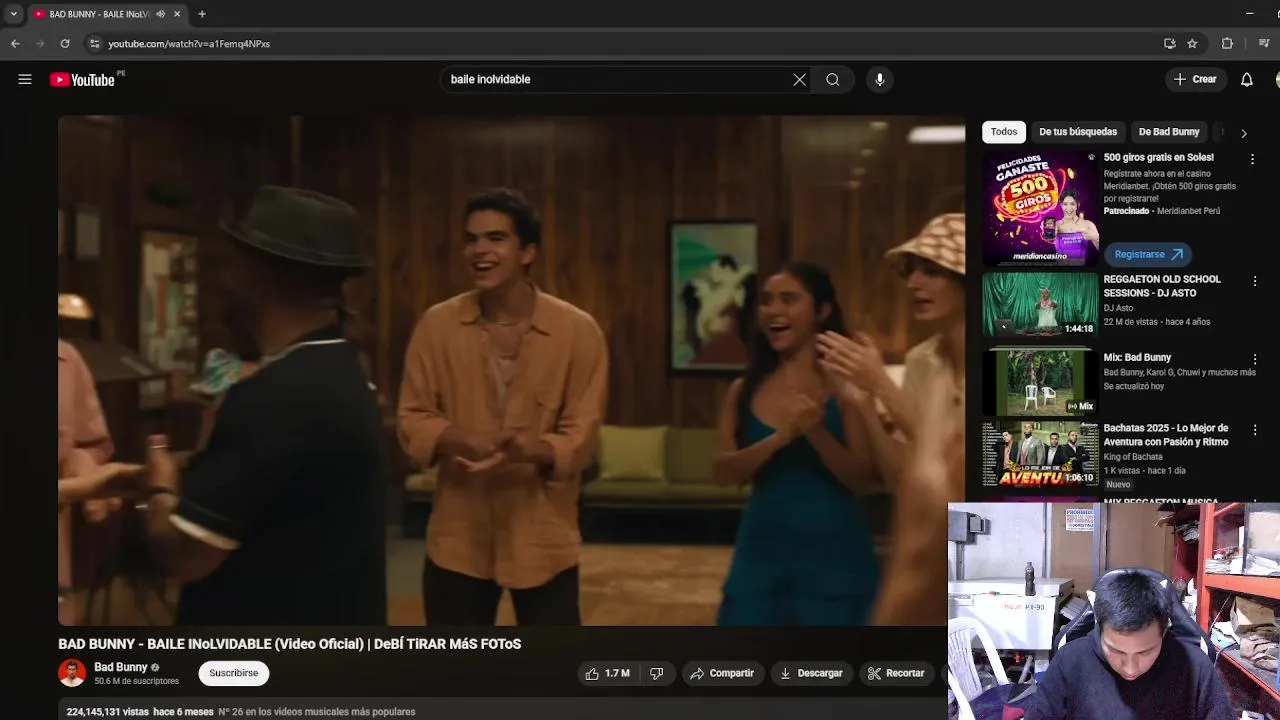Open the Mix: Bad Bunny thumbnail
The image size is (1280, 720).
[x=1040, y=381]
